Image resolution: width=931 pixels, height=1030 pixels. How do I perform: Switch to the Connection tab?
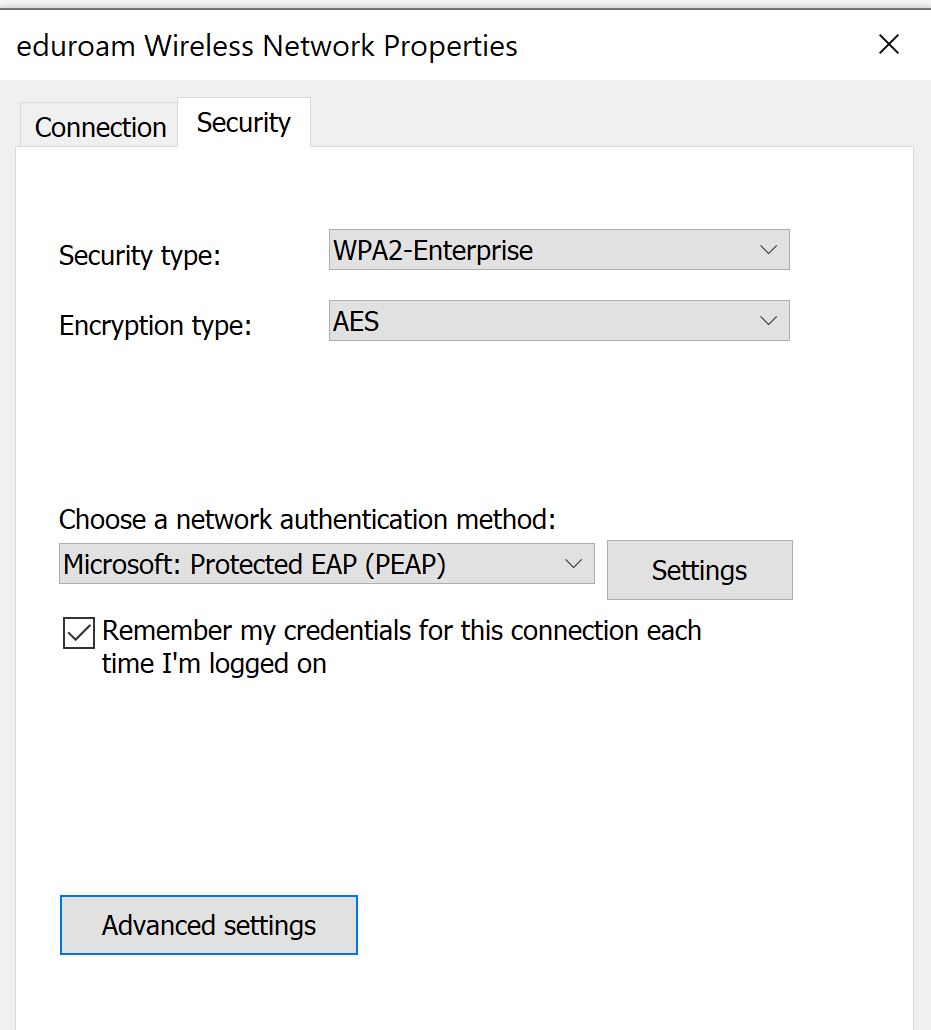(x=99, y=126)
